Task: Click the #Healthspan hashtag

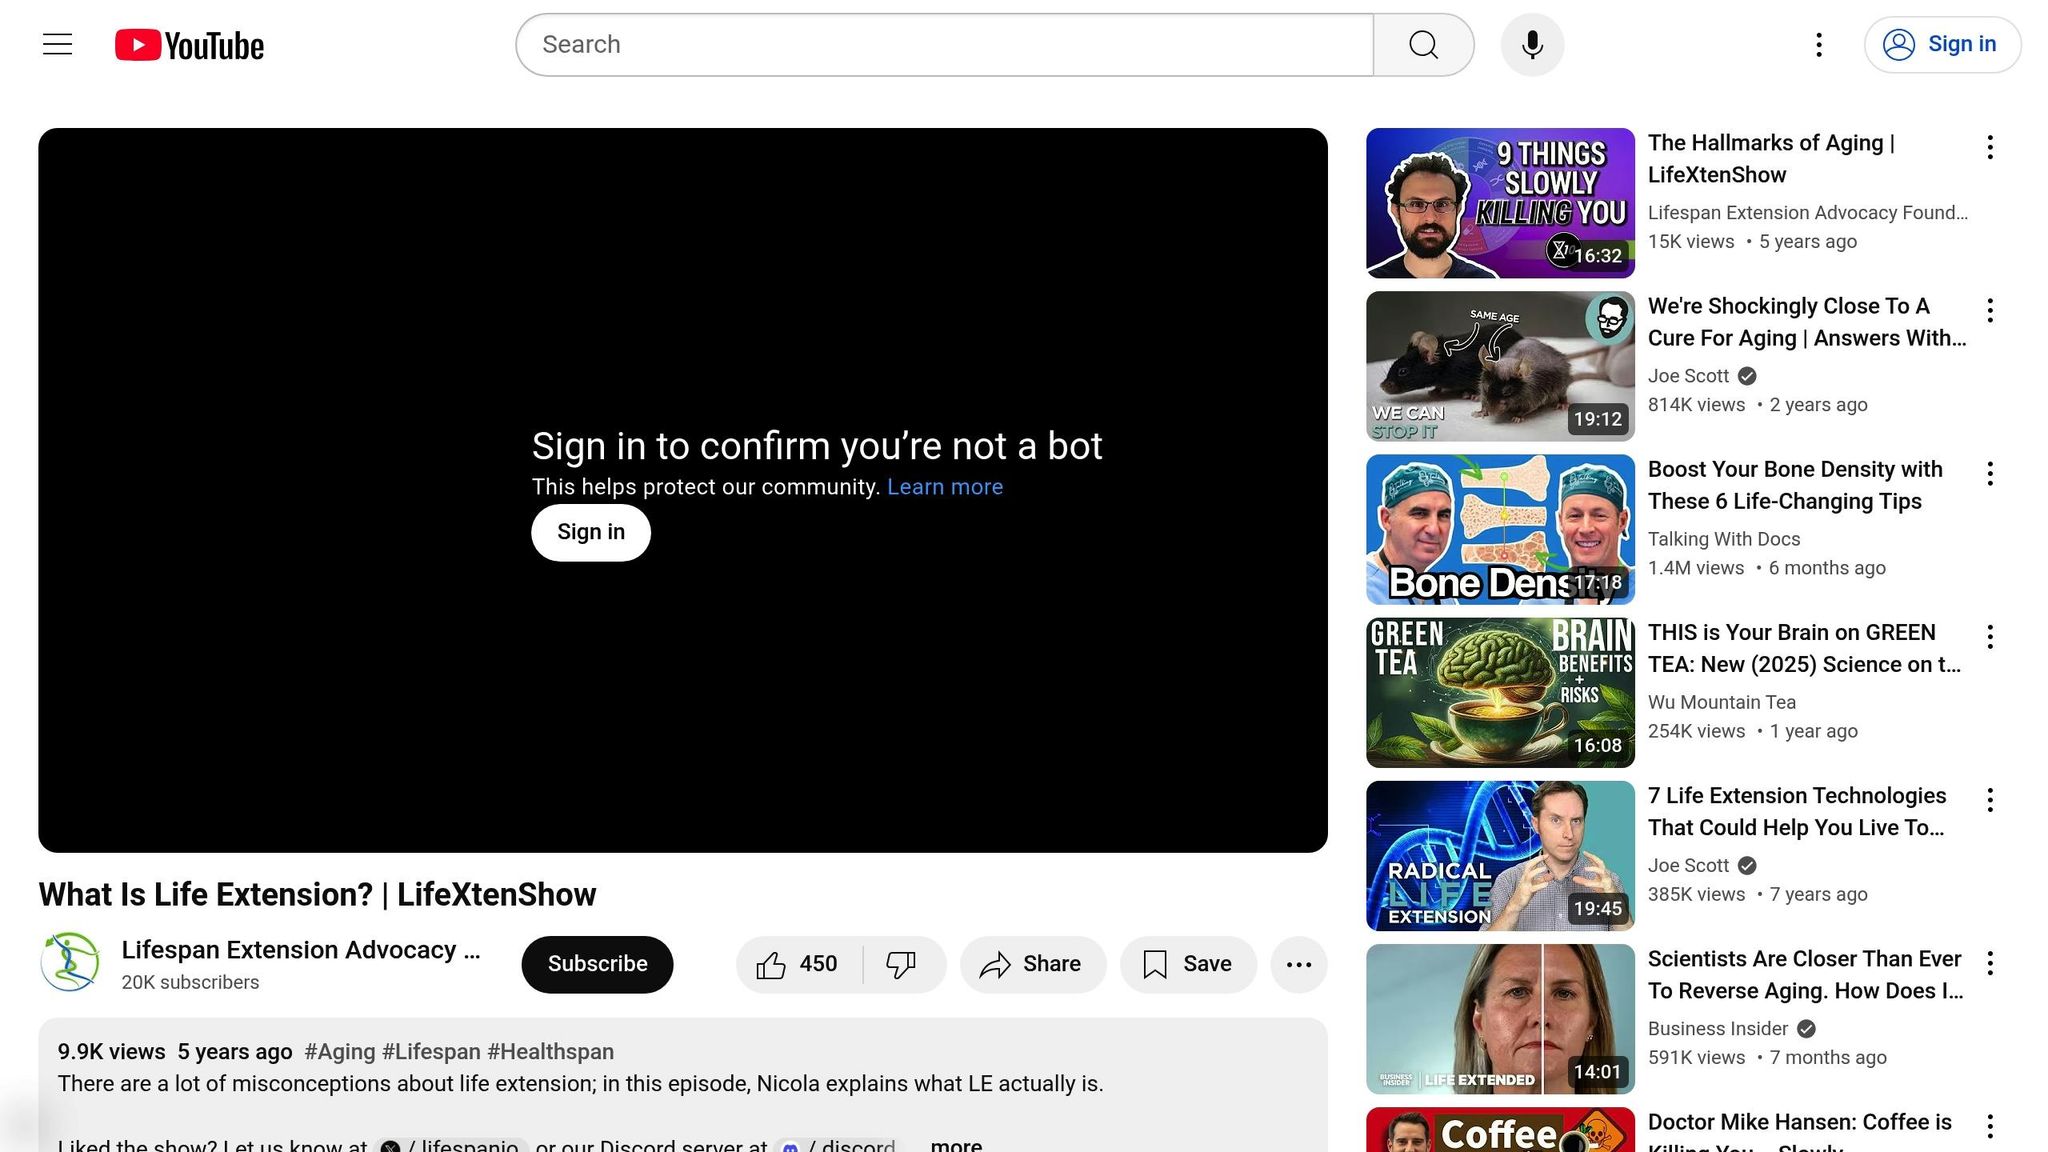Action: (550, 1052)
